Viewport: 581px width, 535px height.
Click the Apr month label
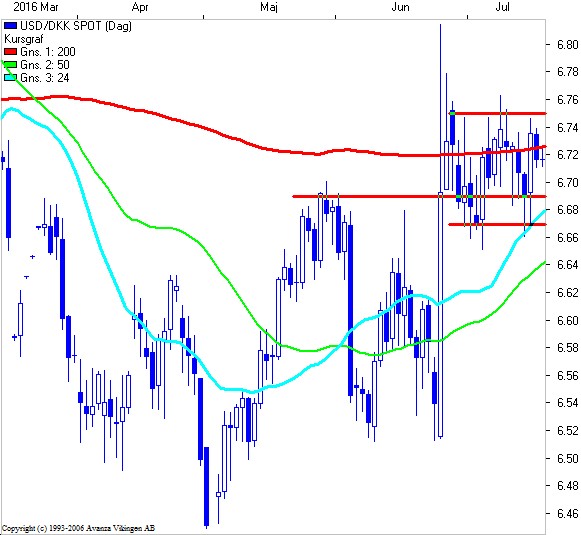[x=140, y=7]
